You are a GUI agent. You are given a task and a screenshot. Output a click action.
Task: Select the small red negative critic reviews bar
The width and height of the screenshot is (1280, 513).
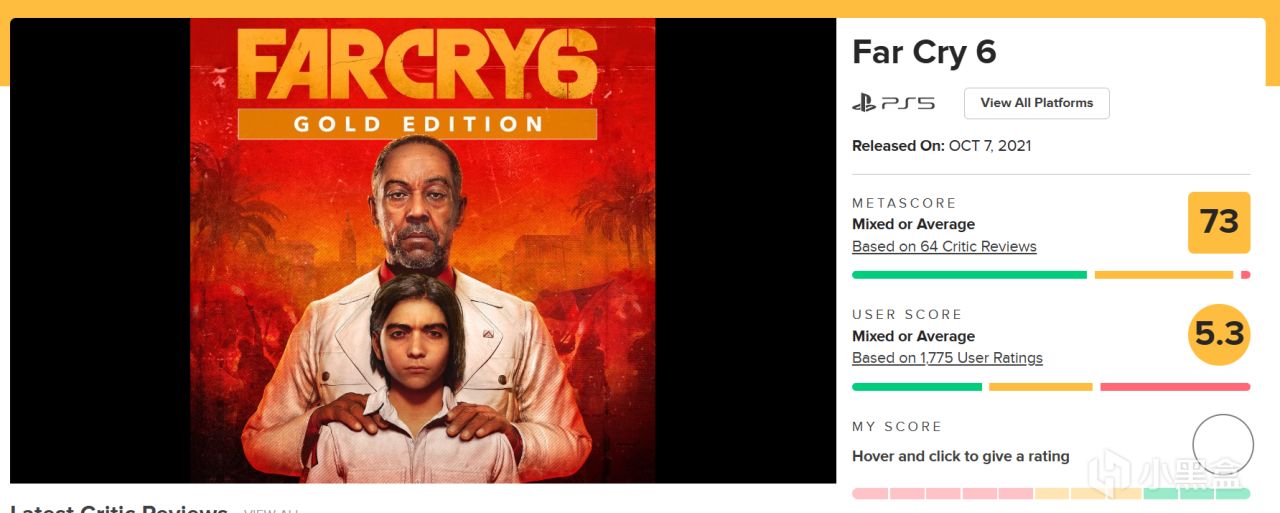(x=1245, y=275)
